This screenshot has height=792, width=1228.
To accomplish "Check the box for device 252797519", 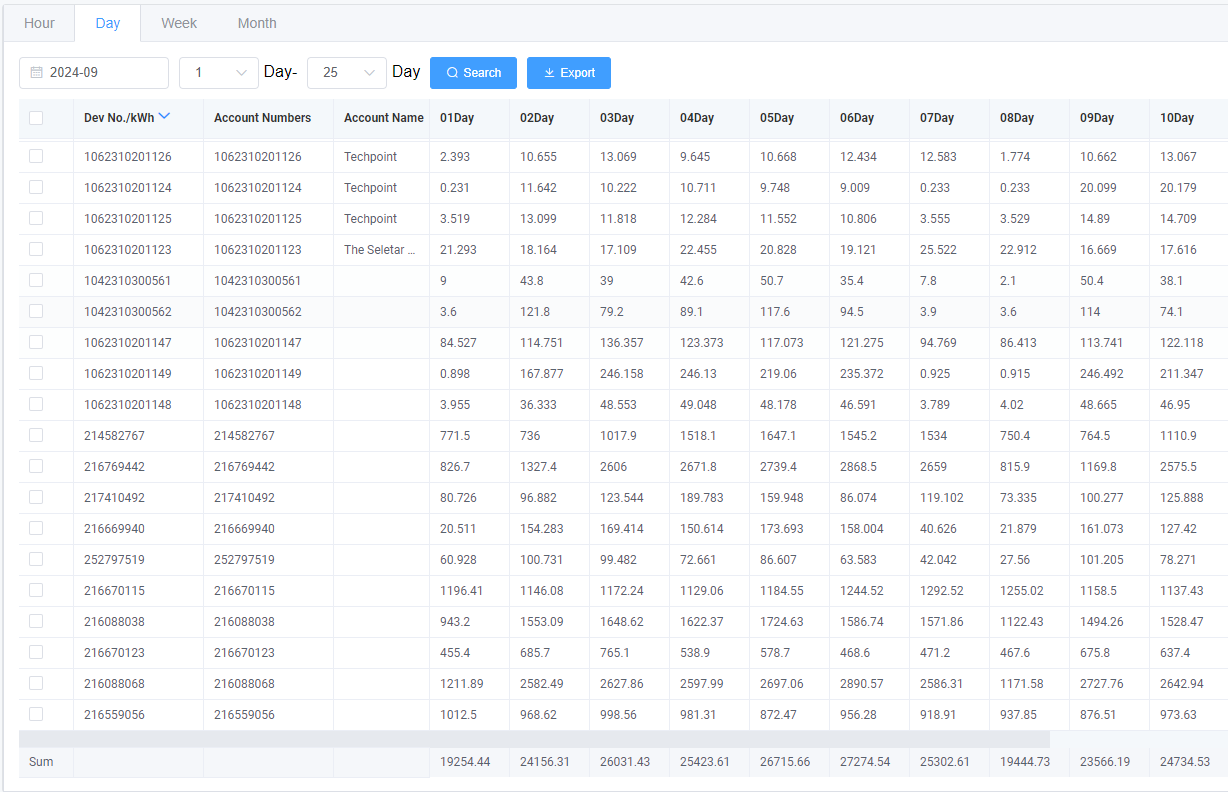I will click(36, 559).
